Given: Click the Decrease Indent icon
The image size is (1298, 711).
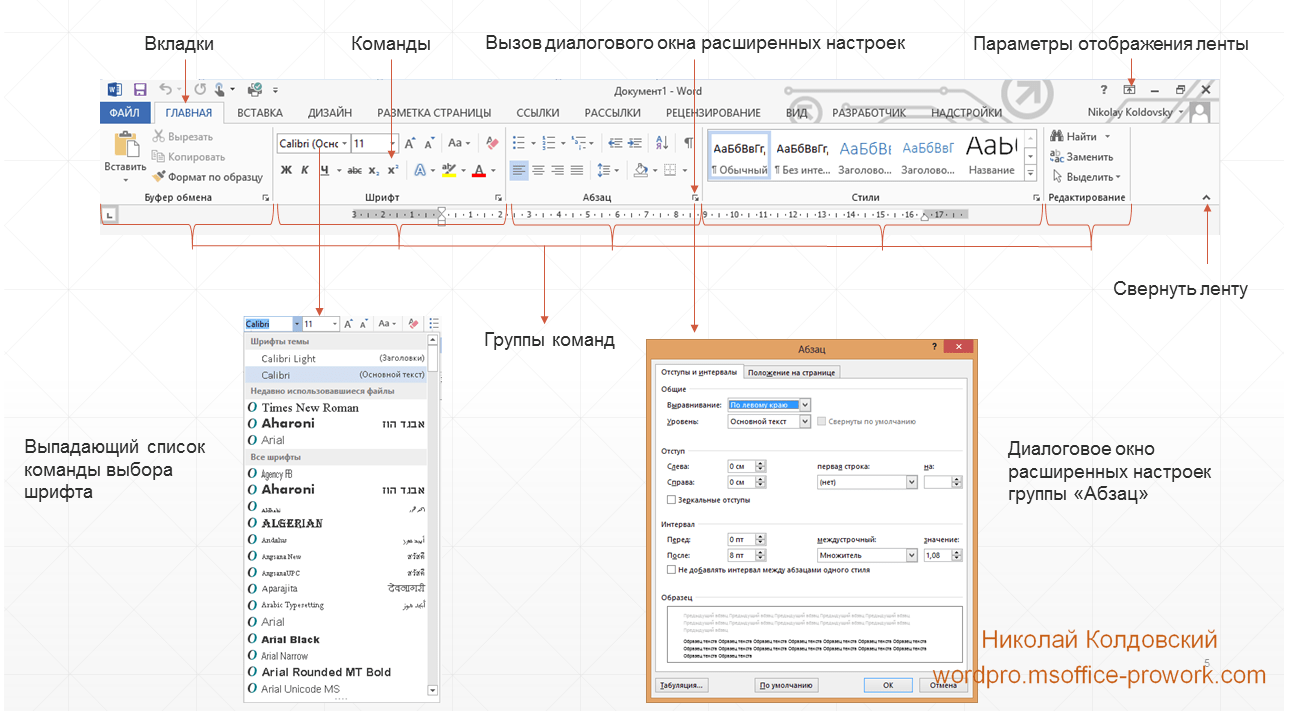Looking at the screenshot, I should pos(616,143).
